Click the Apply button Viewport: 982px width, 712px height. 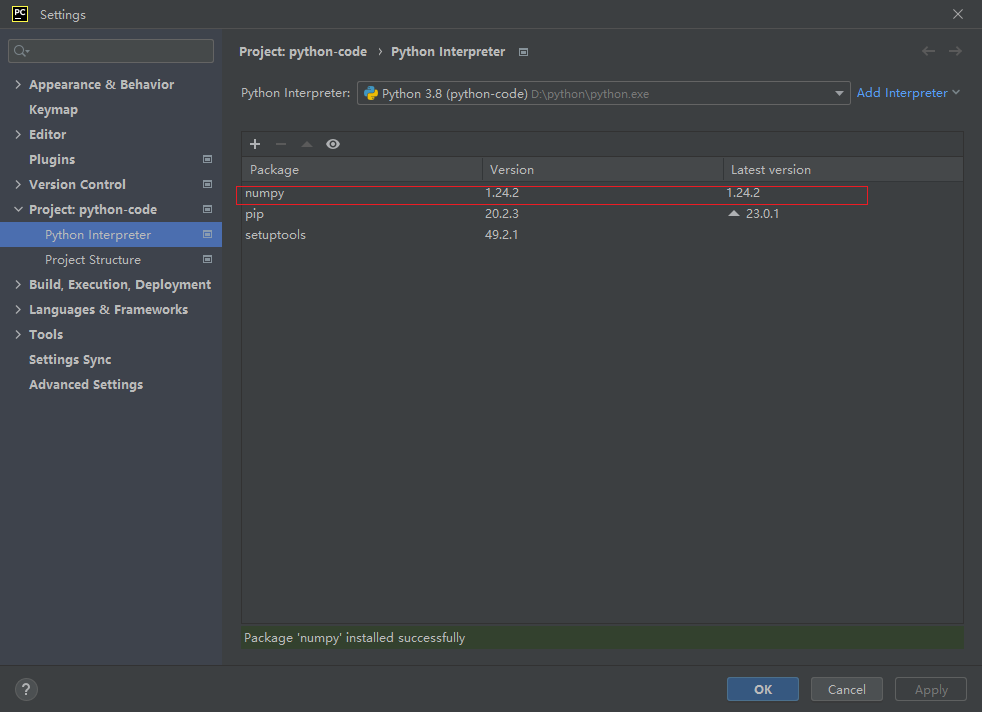931,689
